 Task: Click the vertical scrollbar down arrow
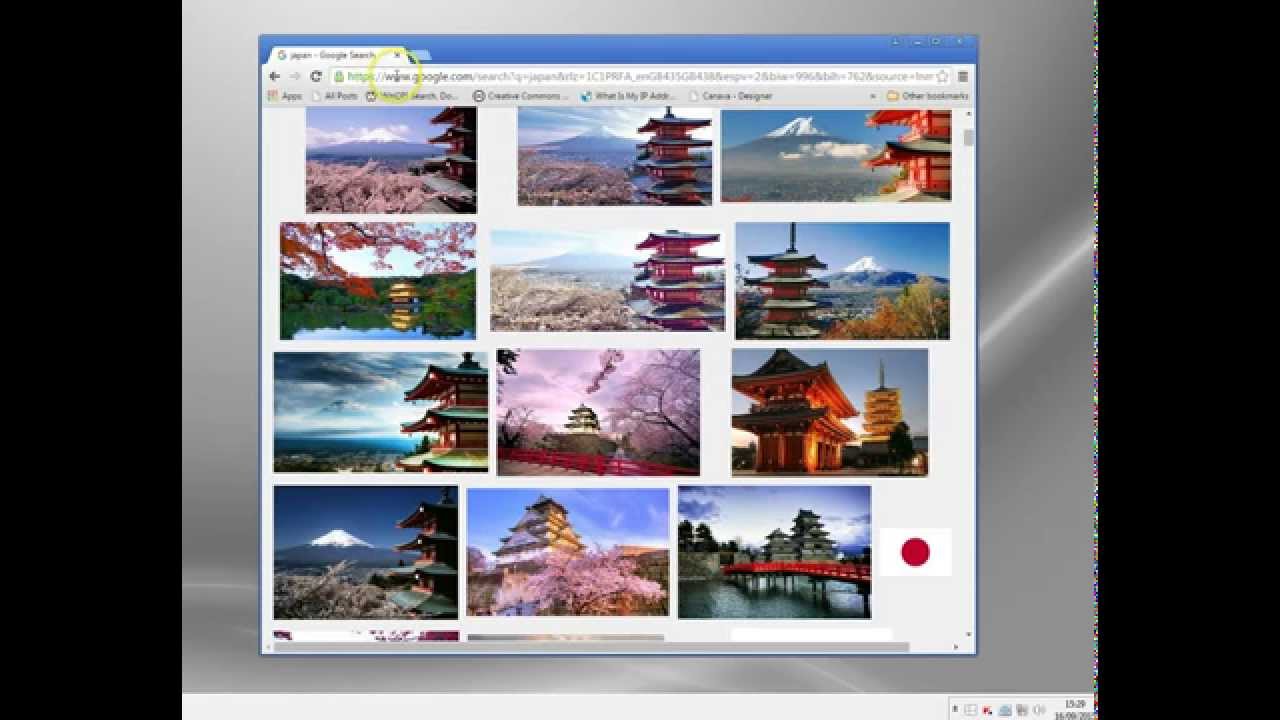[968, 634]
